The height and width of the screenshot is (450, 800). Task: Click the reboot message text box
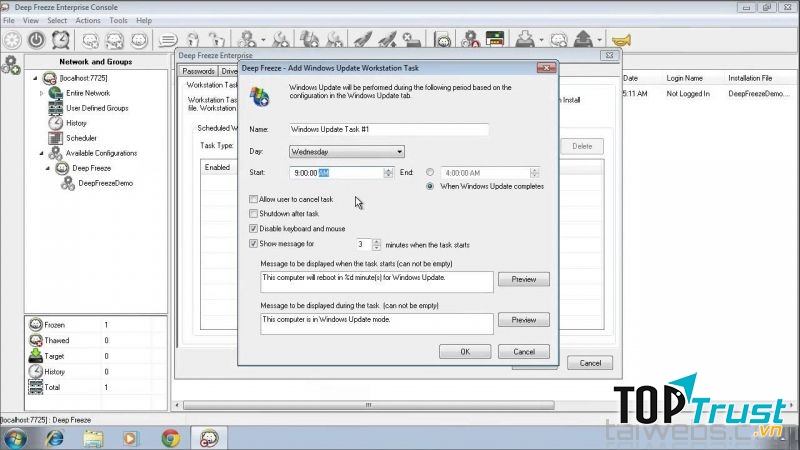coord(377,282)
